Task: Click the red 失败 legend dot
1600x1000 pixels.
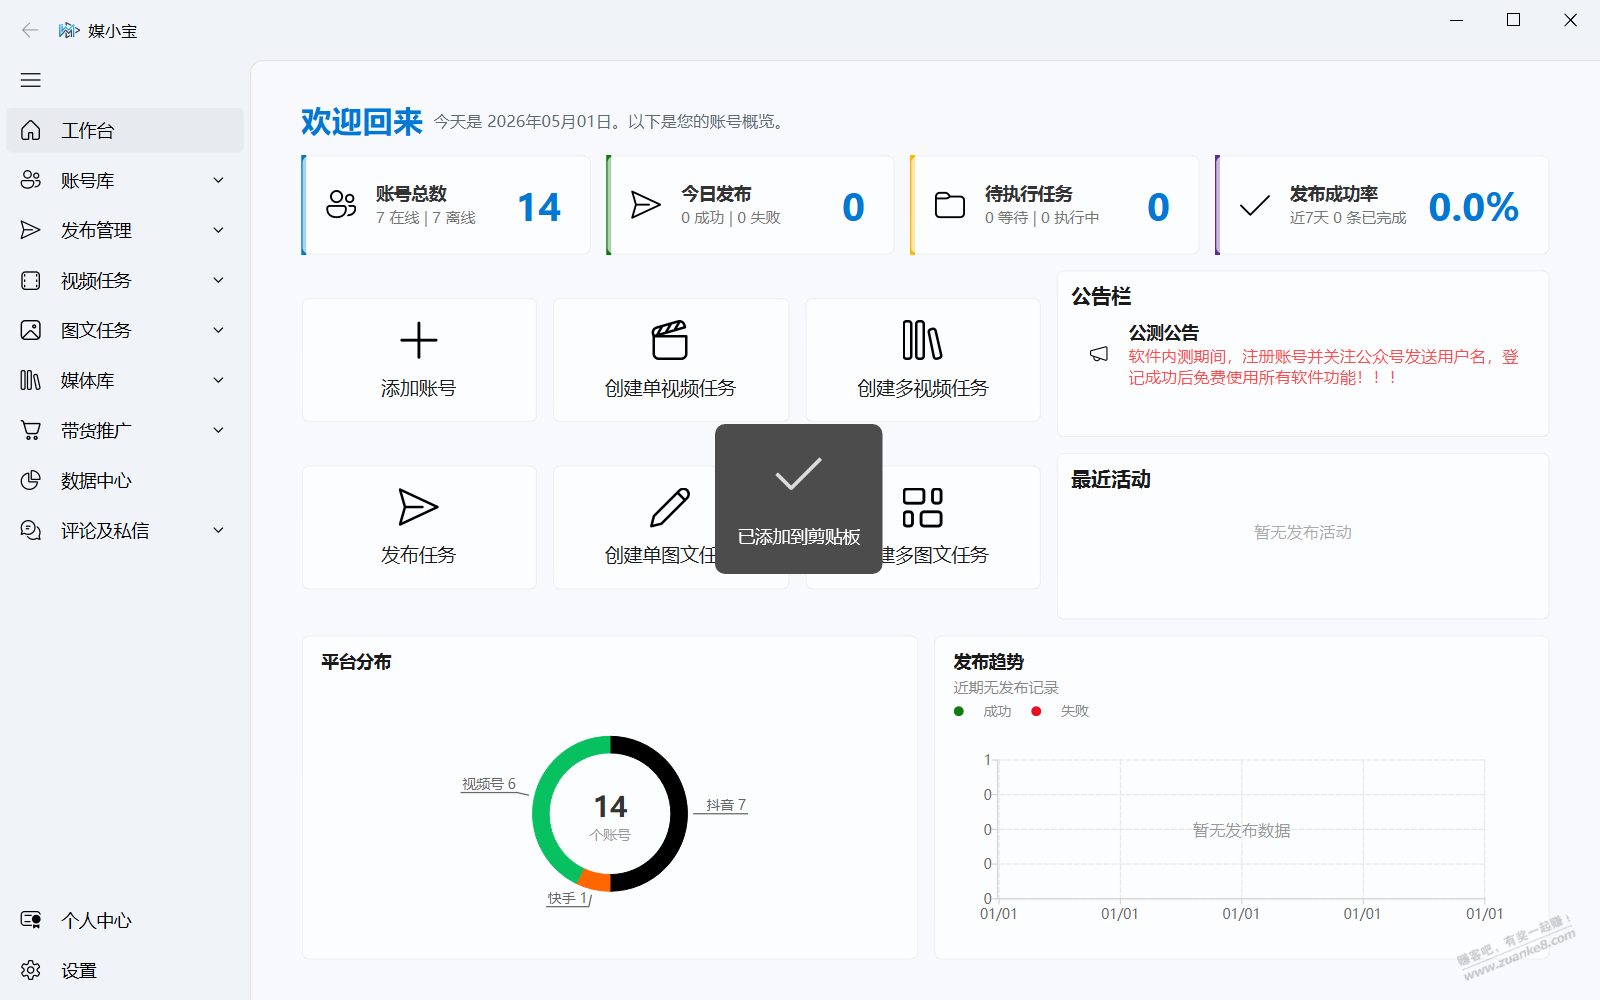Action: pos(1036,711)
